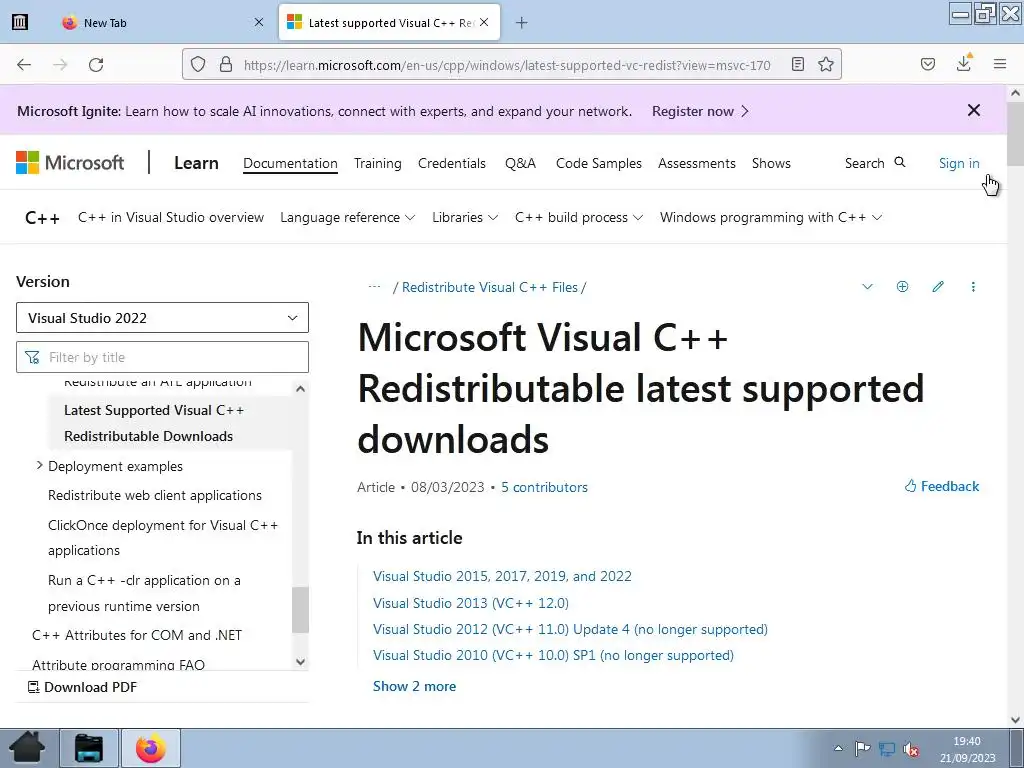Click the site security padlock icon
Image resolution: width=1024 pixels, height=768 pixels.
(226, 64)
